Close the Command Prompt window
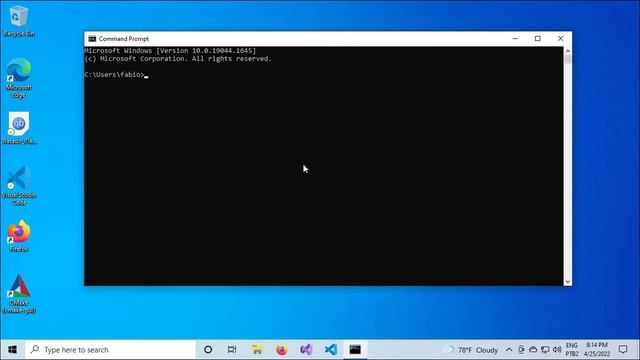The image size is (640, 360). coord(560,39)
